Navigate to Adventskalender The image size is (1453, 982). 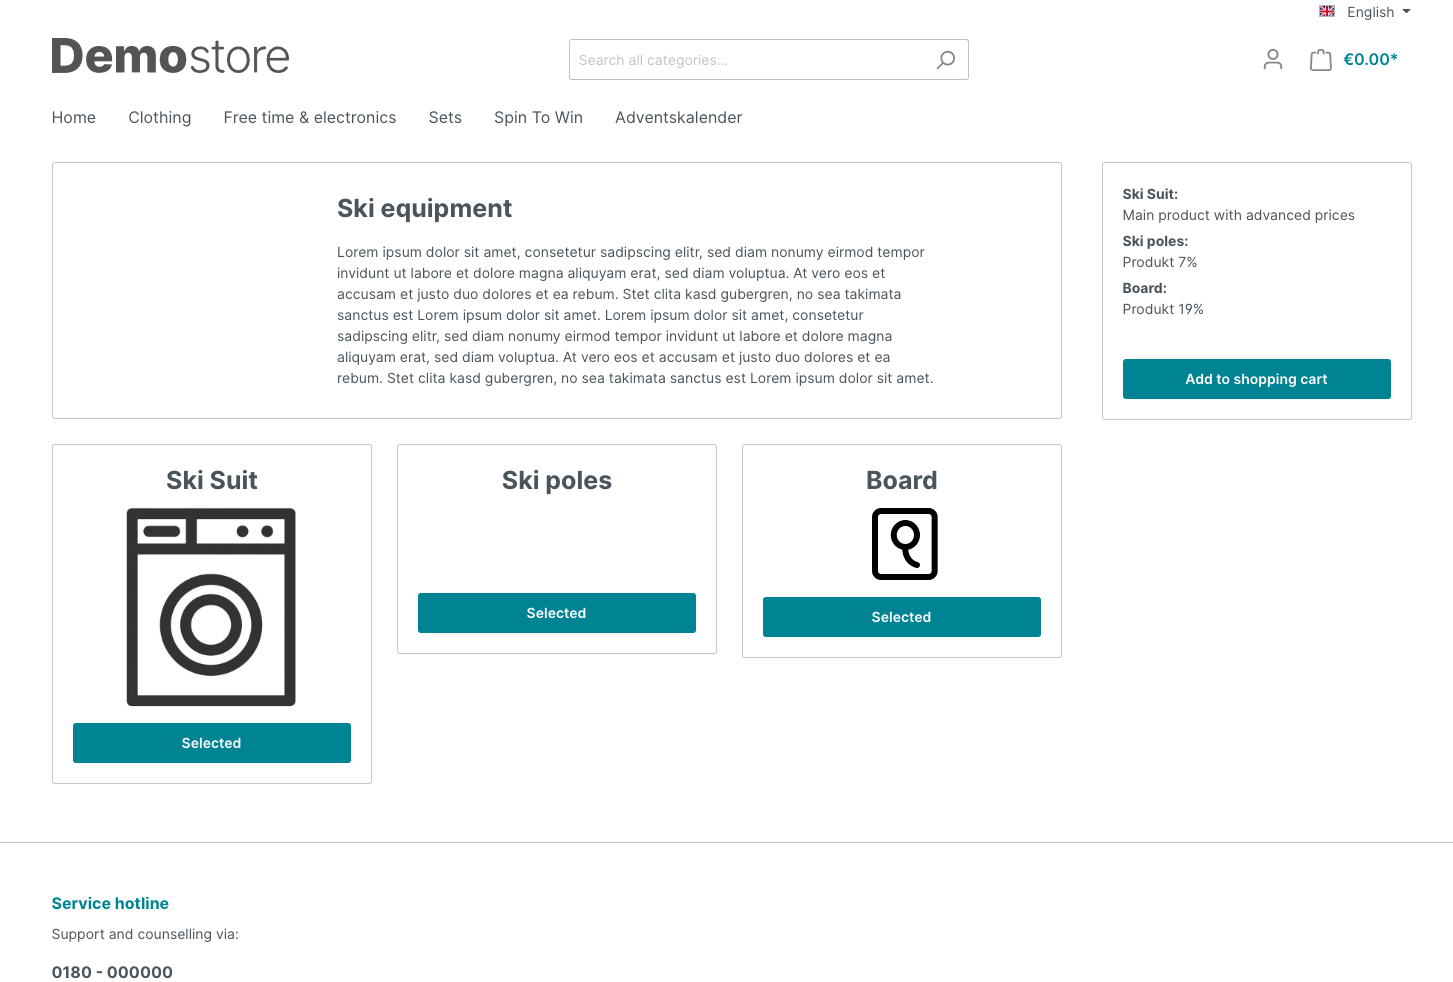coord(679,118)
